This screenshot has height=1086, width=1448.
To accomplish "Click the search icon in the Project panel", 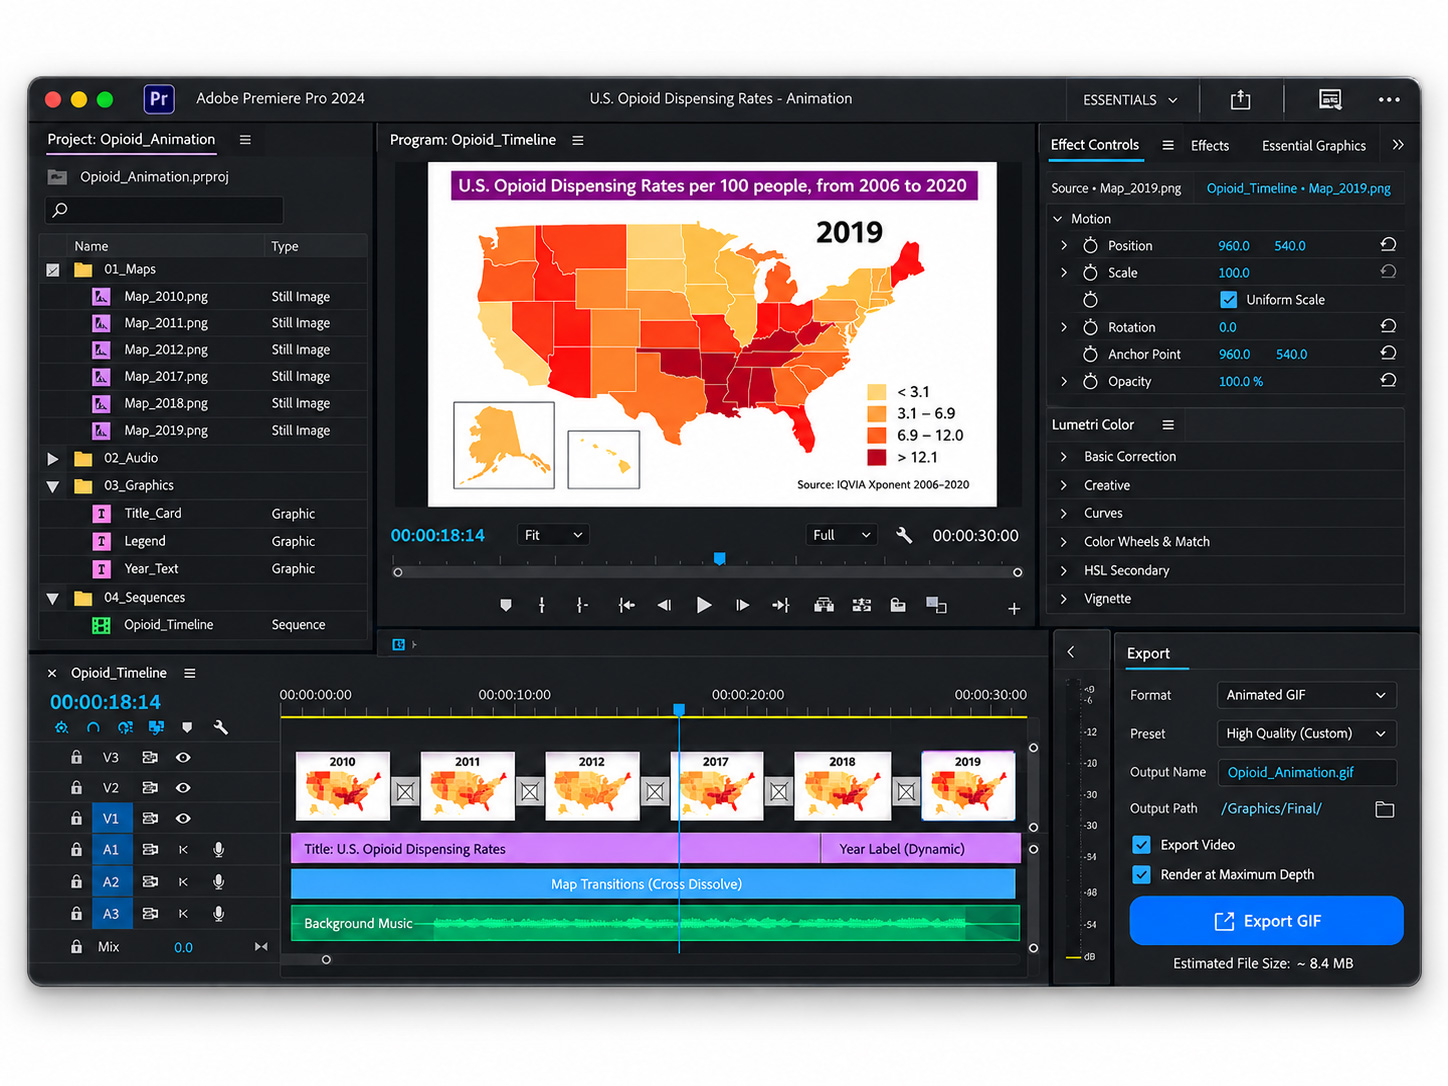I will [60, 210].
